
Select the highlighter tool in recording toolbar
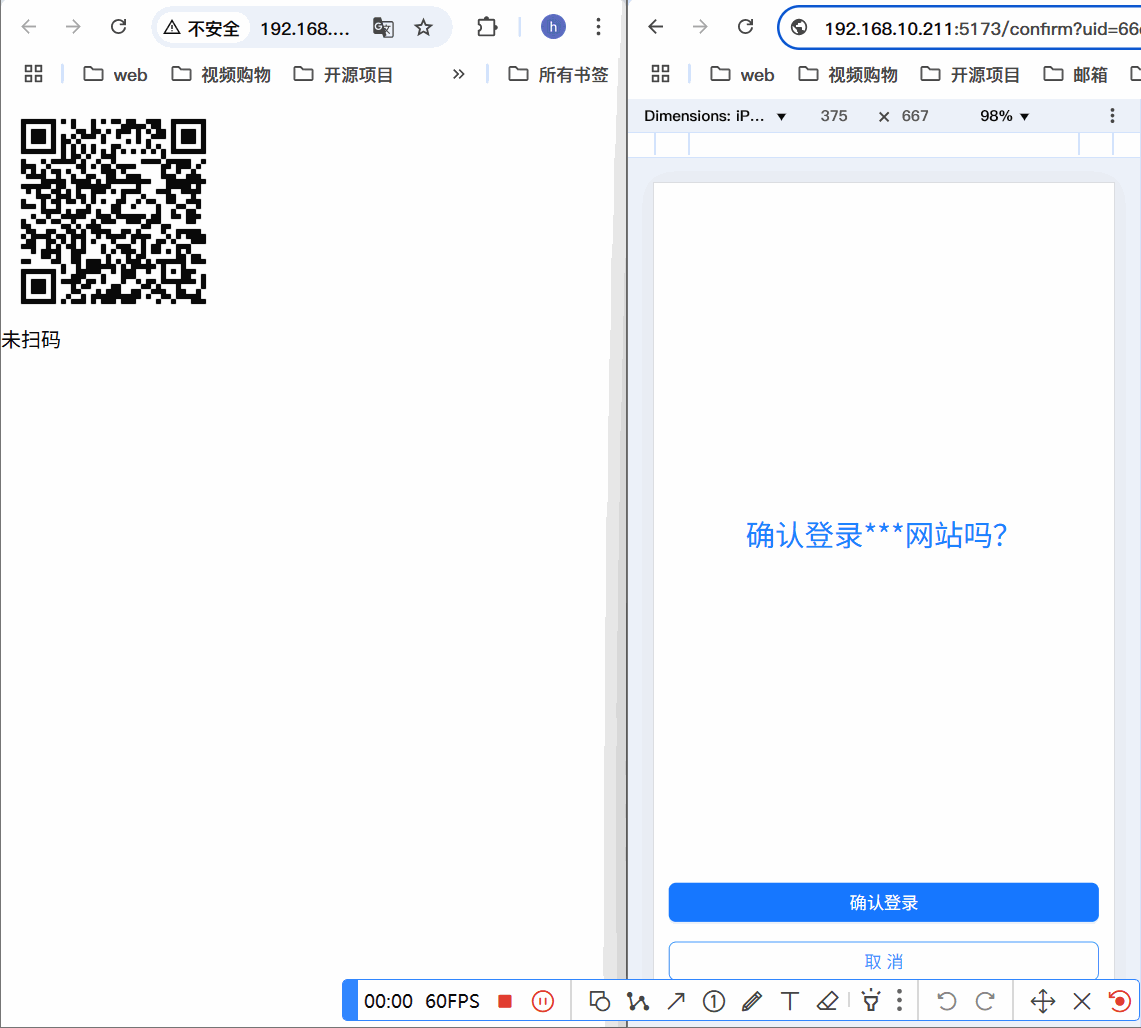870,1000
